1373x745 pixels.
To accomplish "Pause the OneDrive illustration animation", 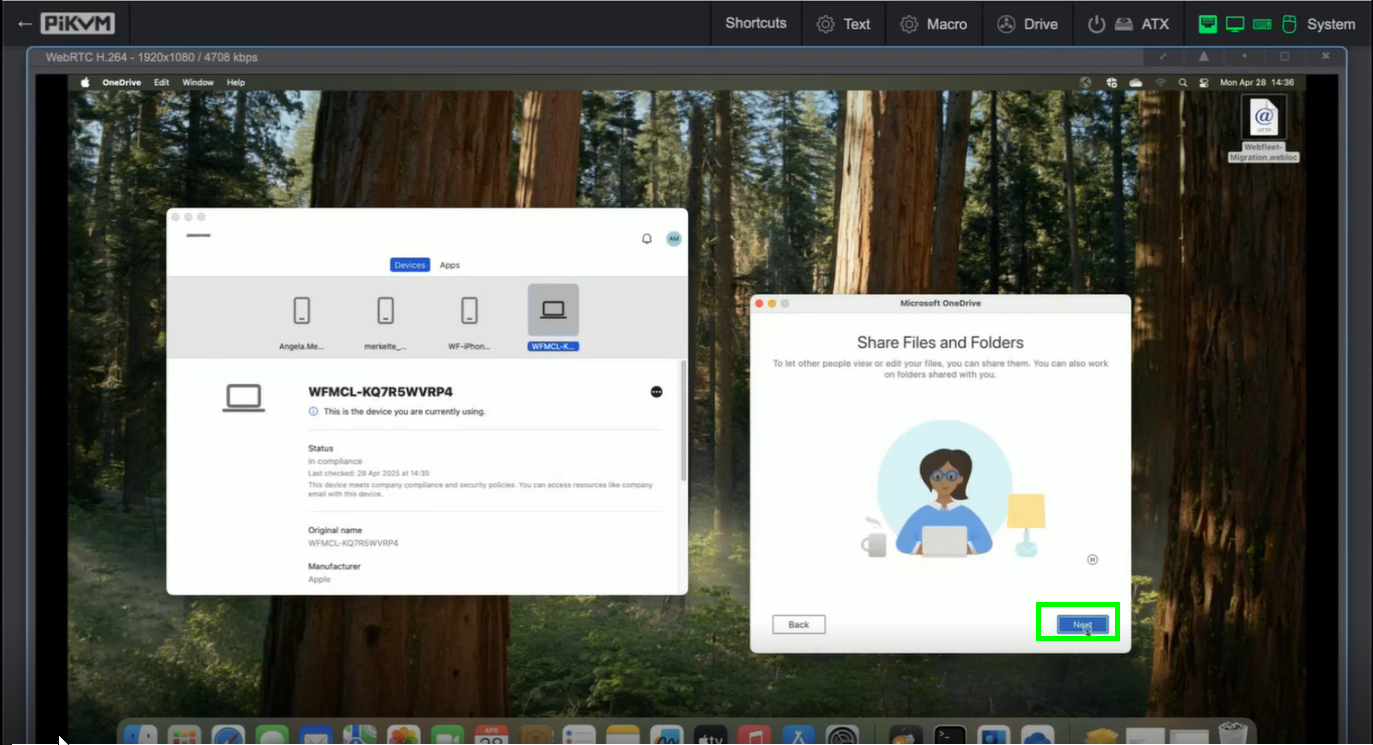I will (1092, 560).
